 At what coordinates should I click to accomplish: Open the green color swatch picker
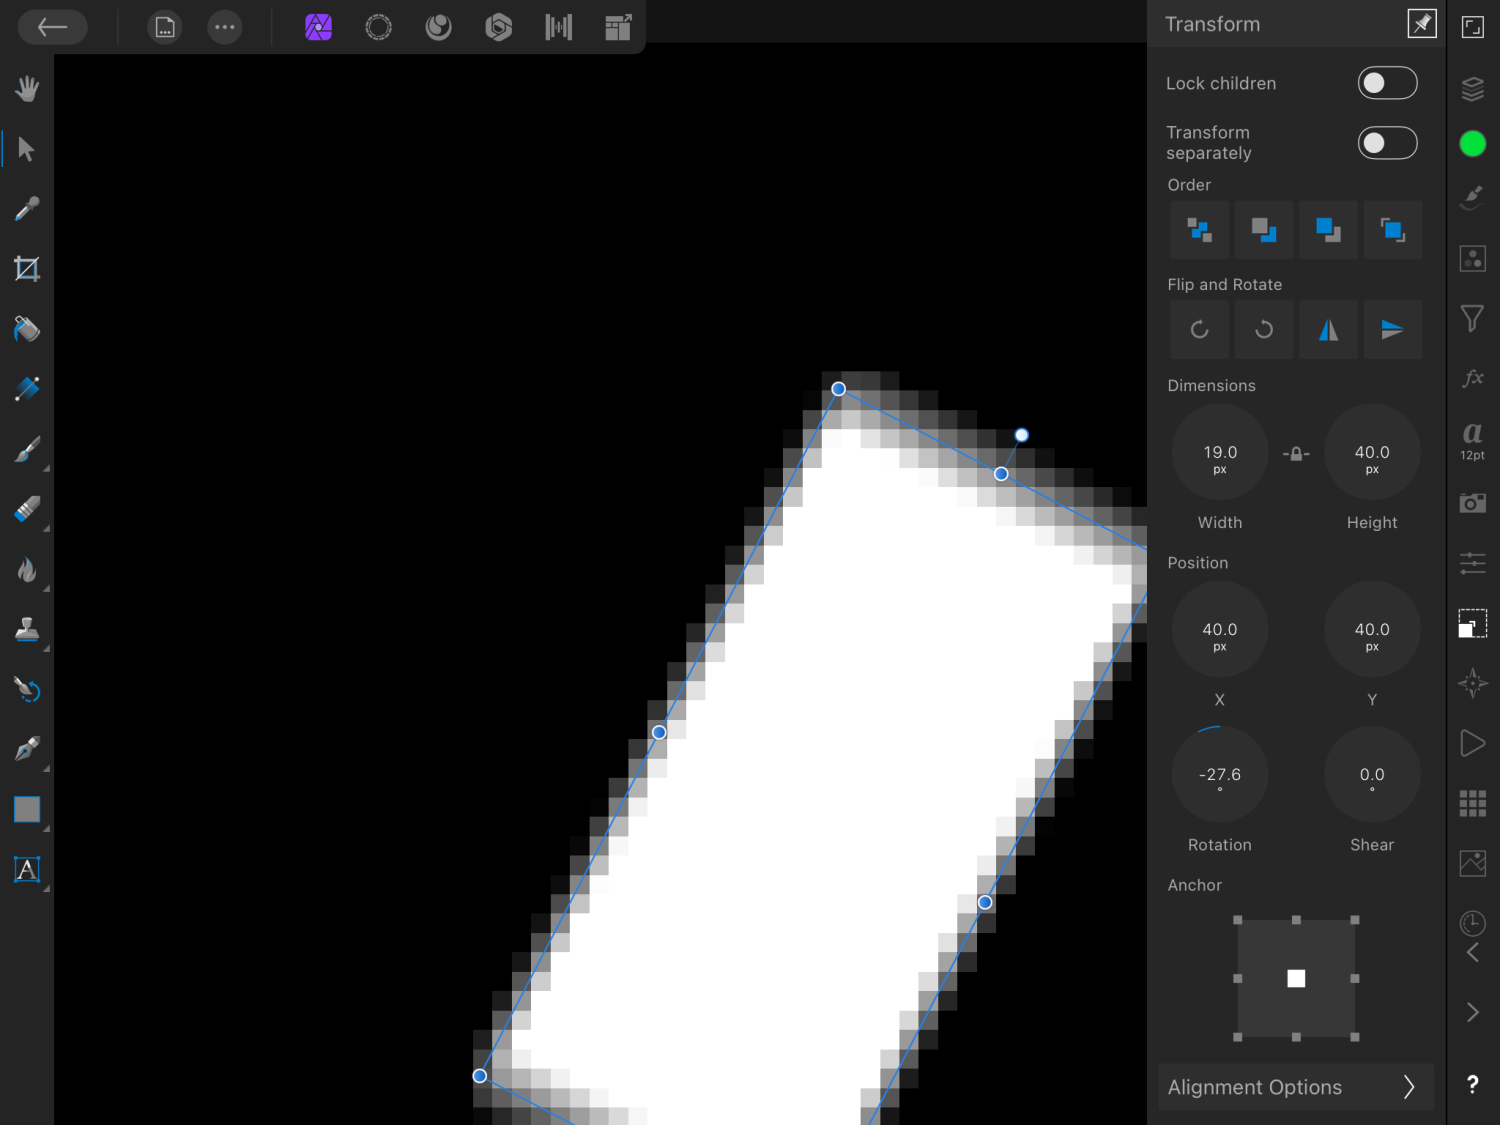click(1472, 144)
